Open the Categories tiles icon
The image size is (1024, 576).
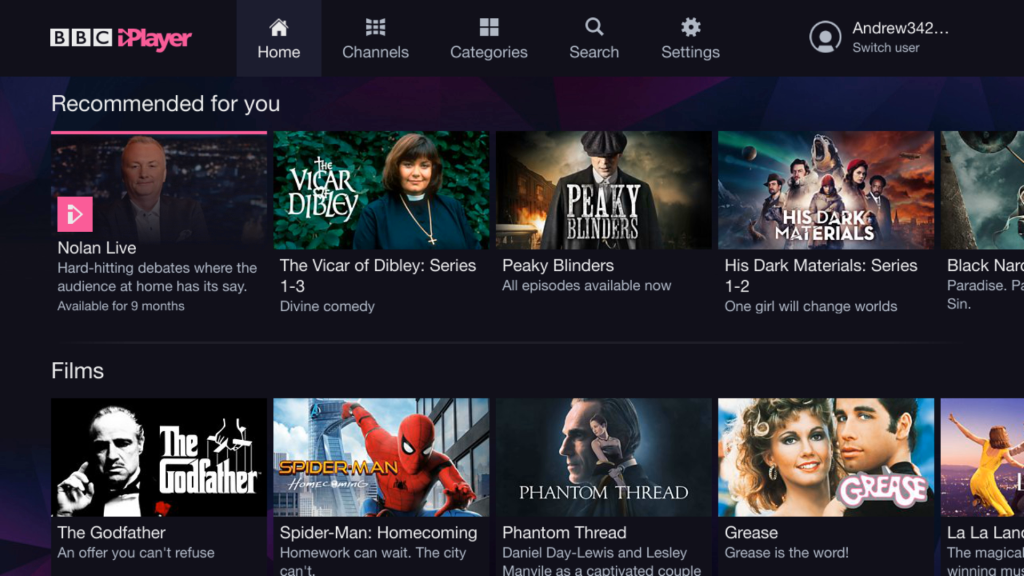(489, 27)
